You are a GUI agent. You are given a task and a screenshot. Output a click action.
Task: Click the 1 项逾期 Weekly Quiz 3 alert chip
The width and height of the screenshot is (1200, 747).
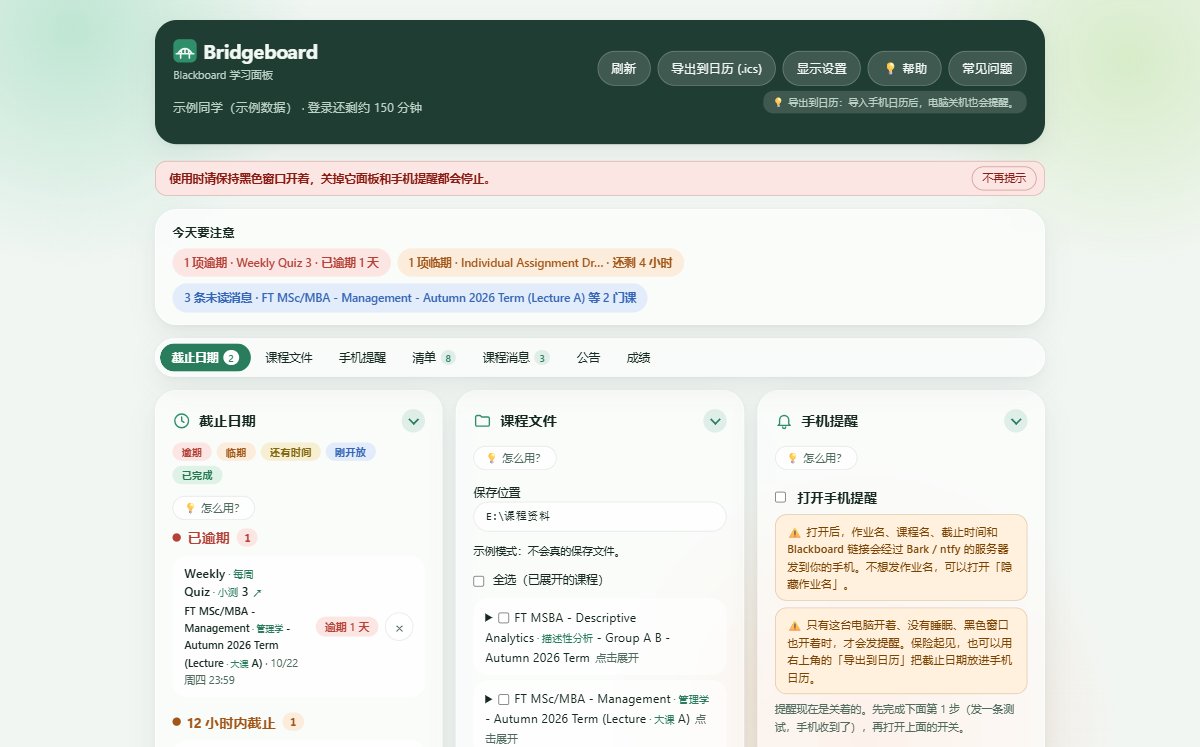click(281, 263)
